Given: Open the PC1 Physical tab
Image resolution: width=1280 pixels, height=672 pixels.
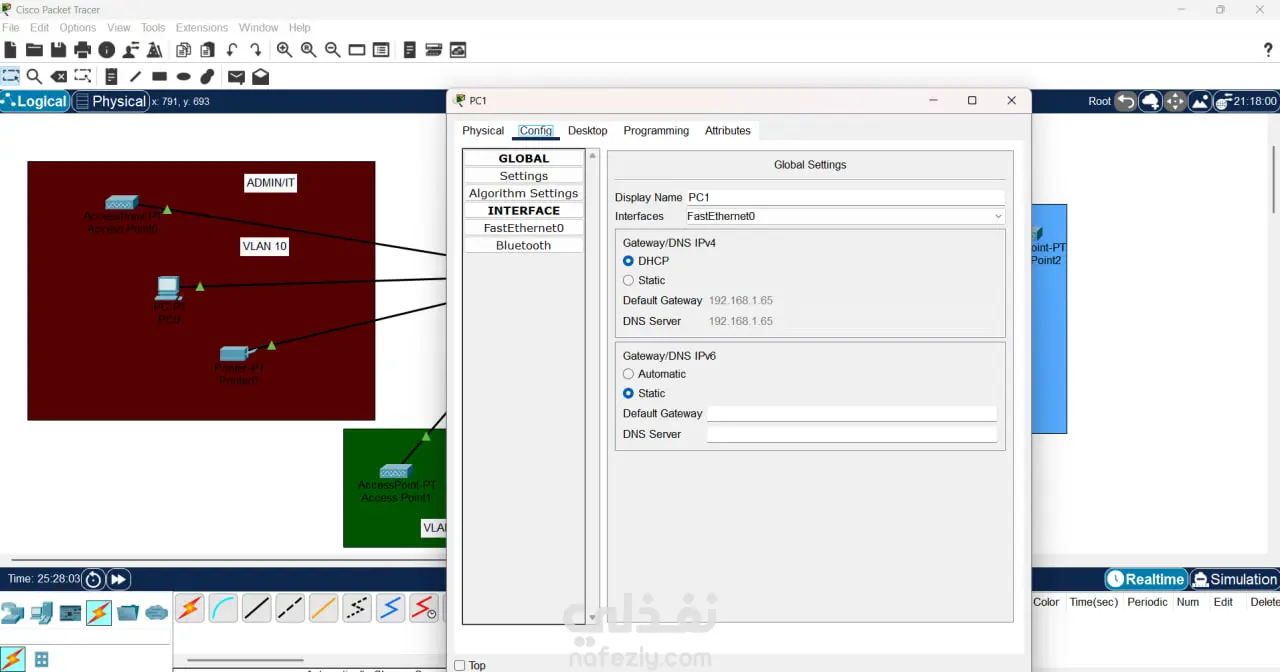Looking at the screenshot, I should tap(483, 131).
